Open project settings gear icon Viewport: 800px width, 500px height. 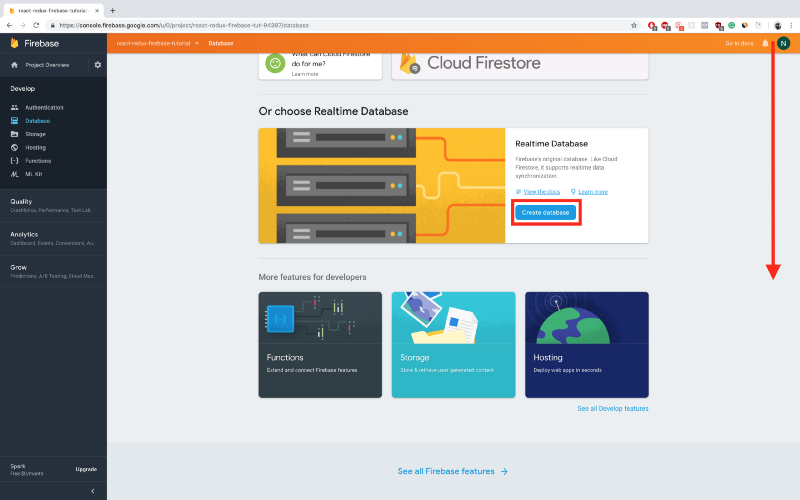(98, 65)
